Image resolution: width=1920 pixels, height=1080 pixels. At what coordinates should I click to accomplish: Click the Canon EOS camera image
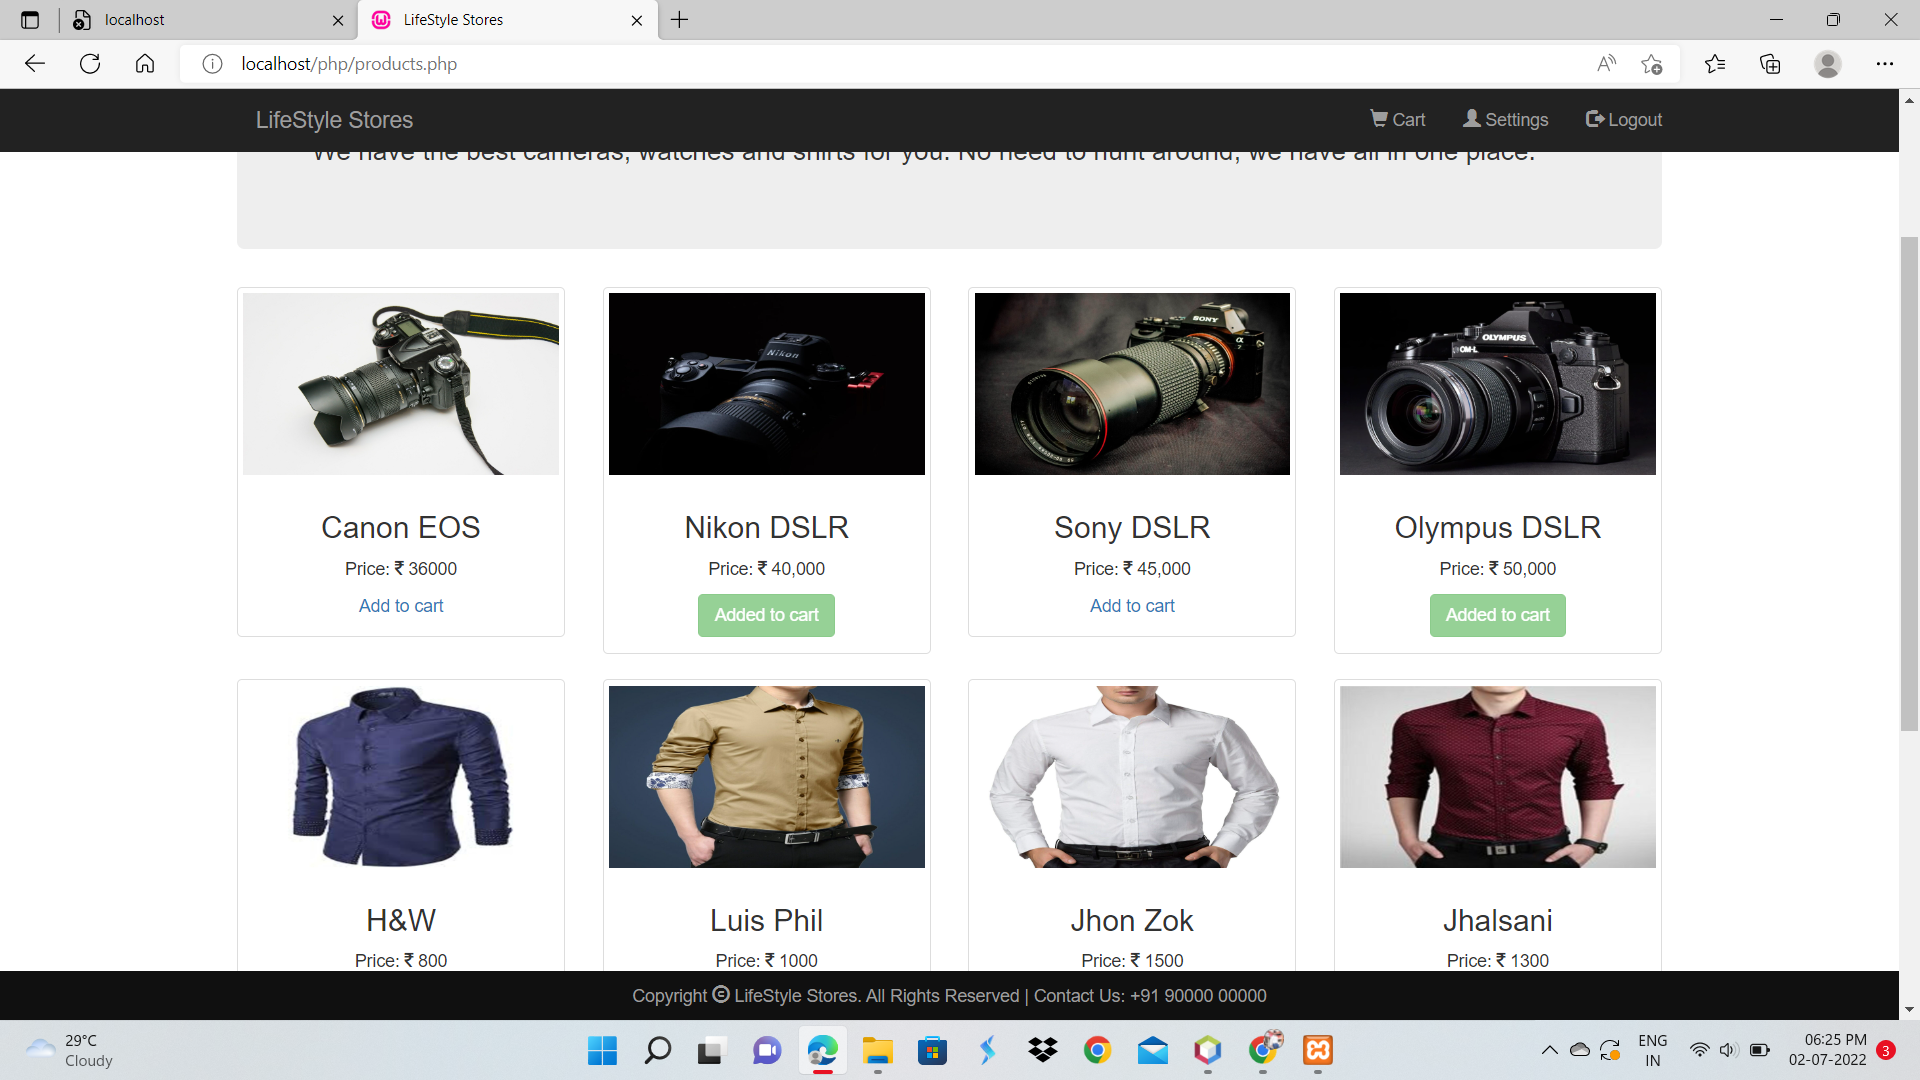pos(401,384)
